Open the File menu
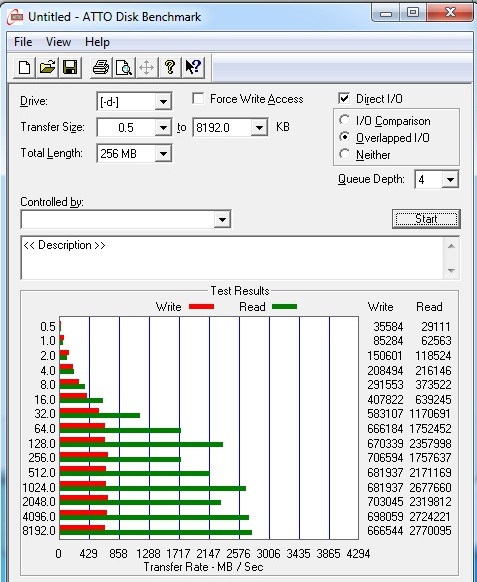Image resolution: width=477 pixels, height=582 pixels. 23,42
